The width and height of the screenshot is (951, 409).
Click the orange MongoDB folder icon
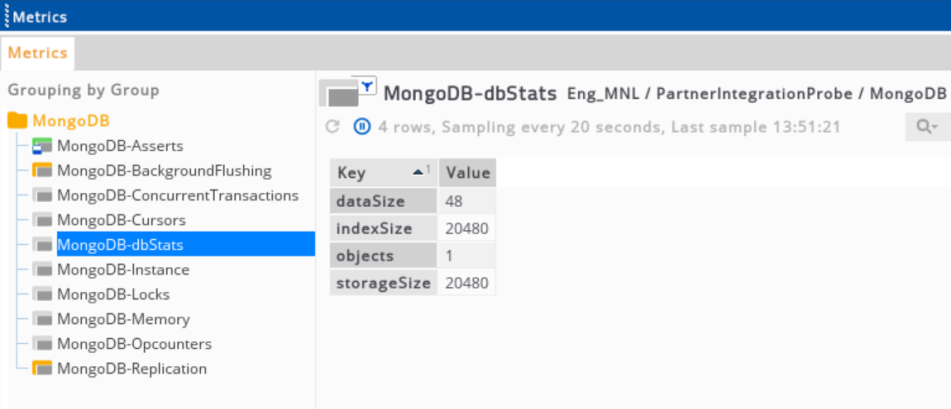pyautogui.click(x=17, y=121)
